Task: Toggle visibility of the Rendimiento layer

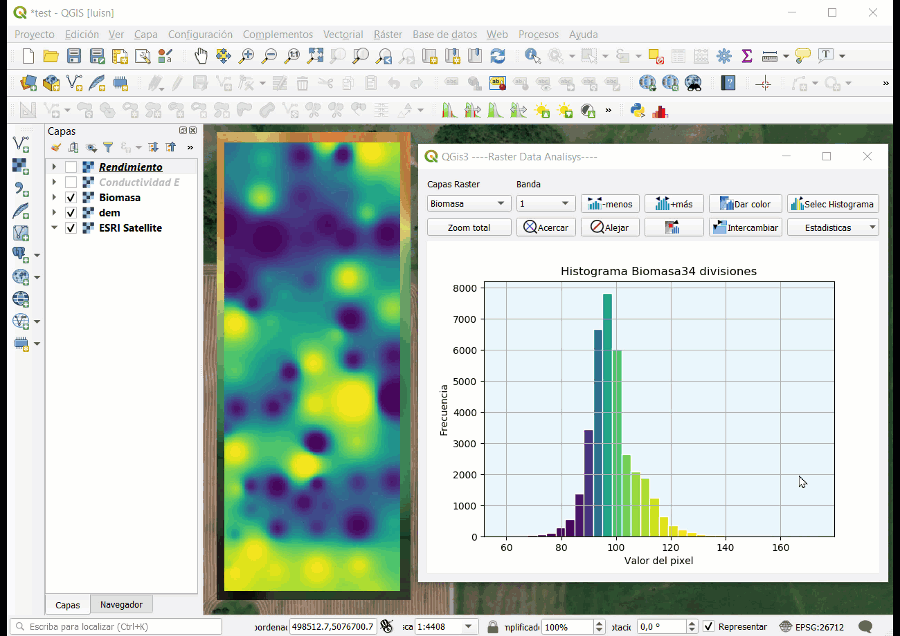Action: (71, 167)
